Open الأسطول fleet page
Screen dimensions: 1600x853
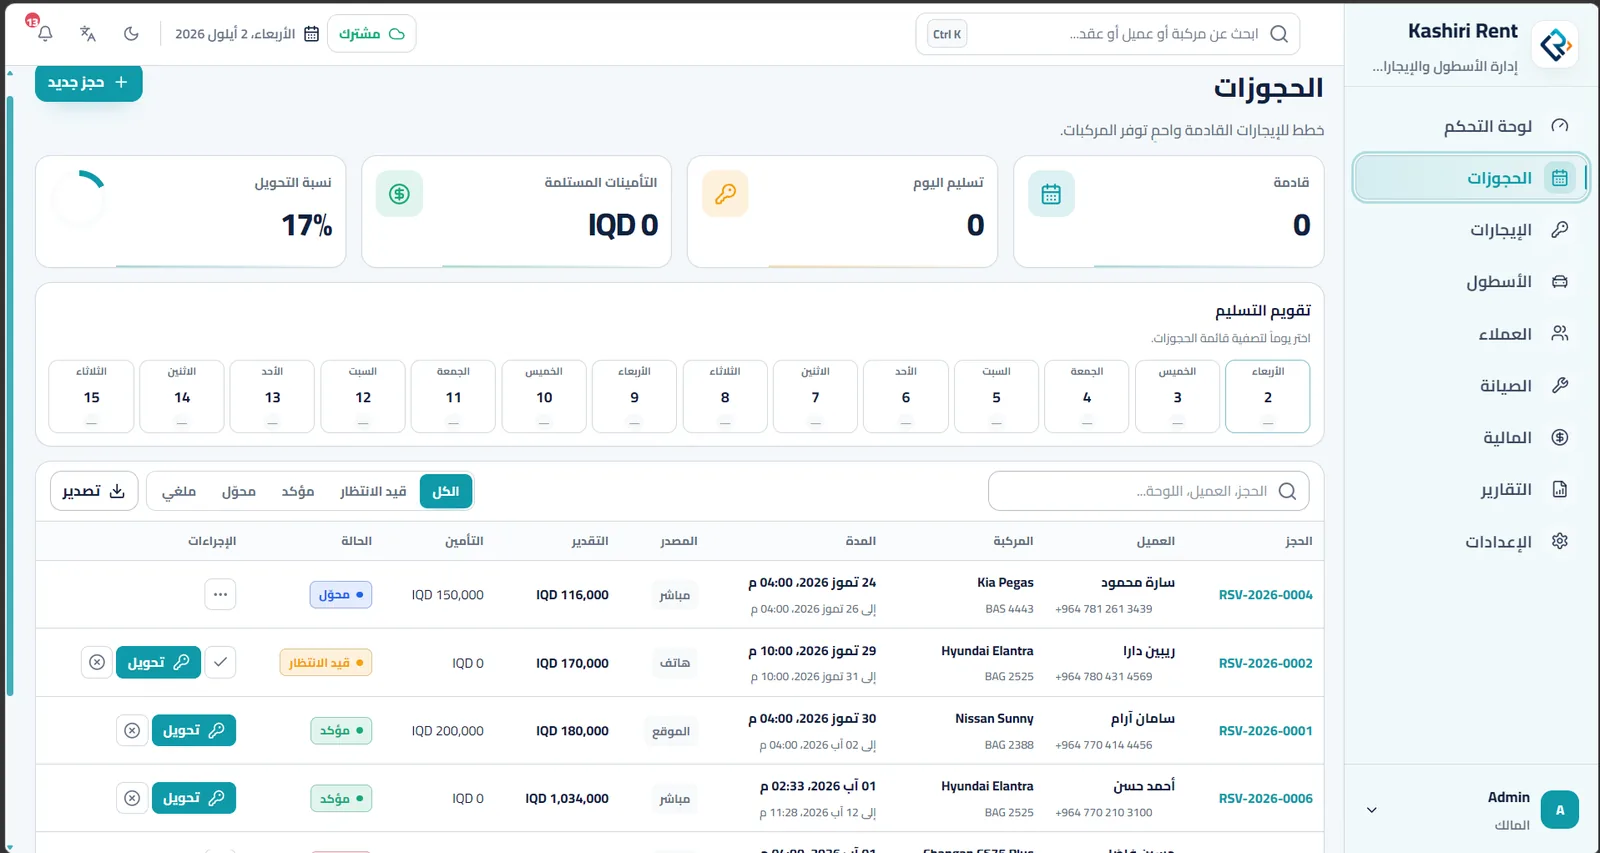(x=1470, y=282)
